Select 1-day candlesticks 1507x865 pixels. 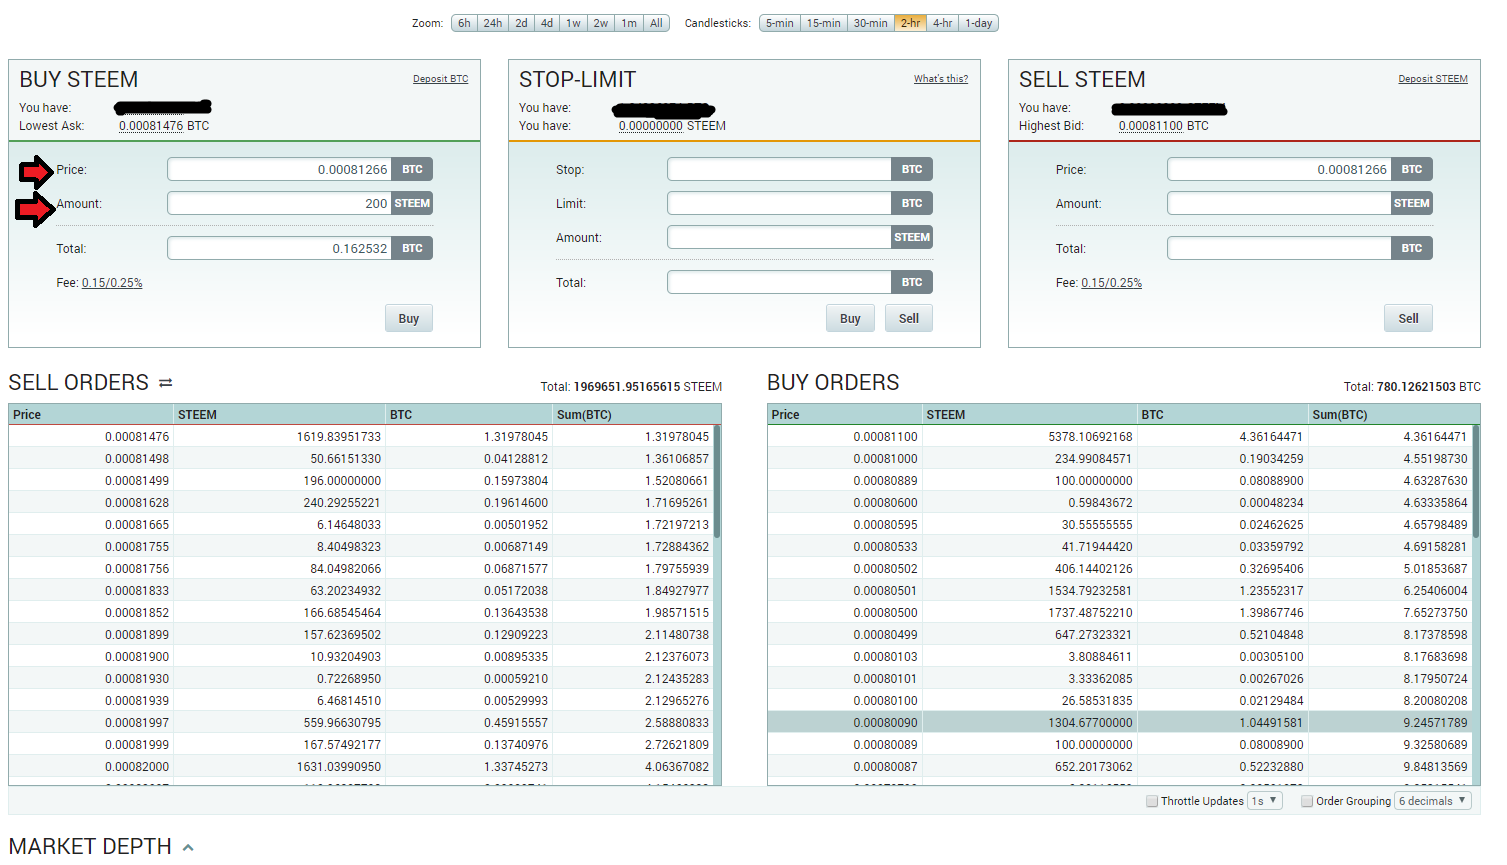click(x=979, y=23)
